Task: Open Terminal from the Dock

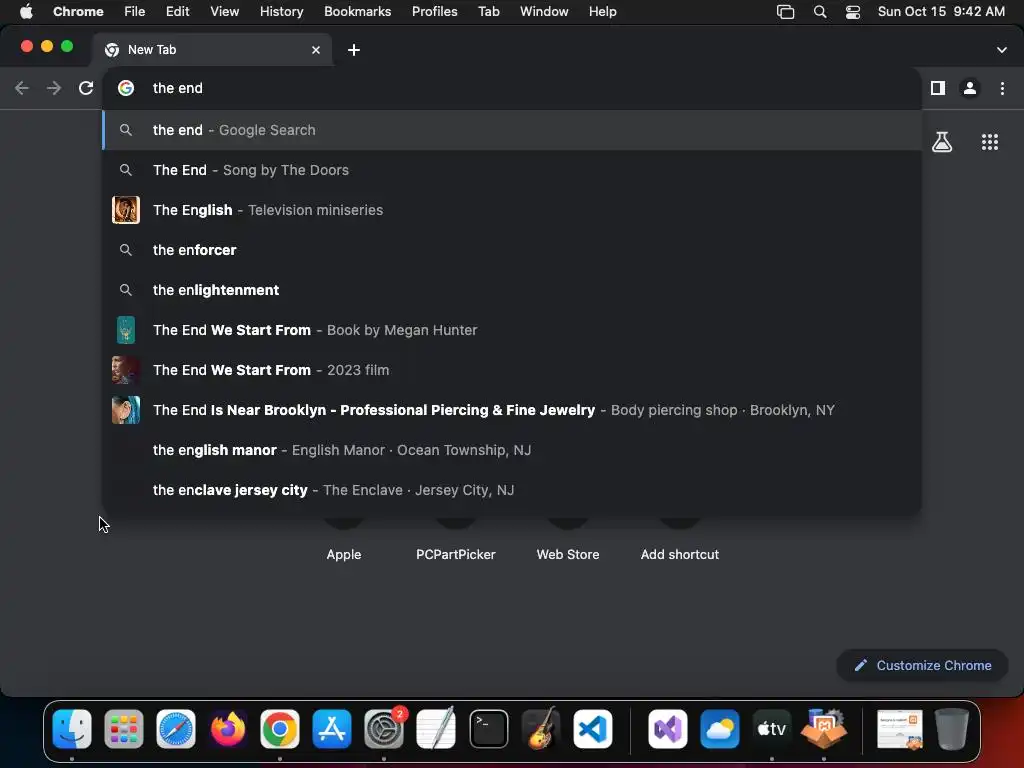Action: coord(488,729)
